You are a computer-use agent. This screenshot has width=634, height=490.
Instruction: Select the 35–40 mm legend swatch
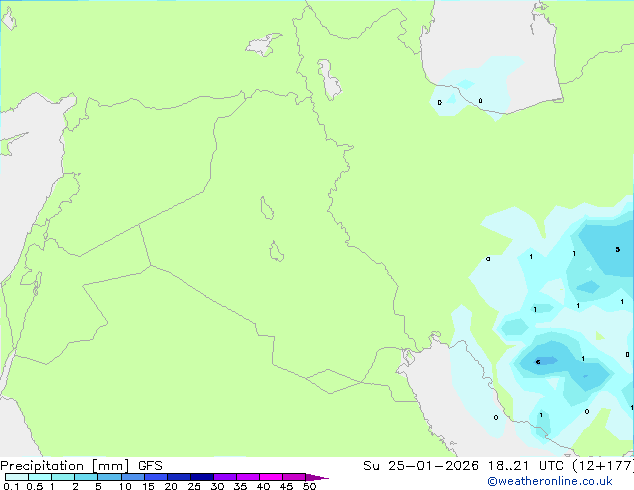click(248, 477)
